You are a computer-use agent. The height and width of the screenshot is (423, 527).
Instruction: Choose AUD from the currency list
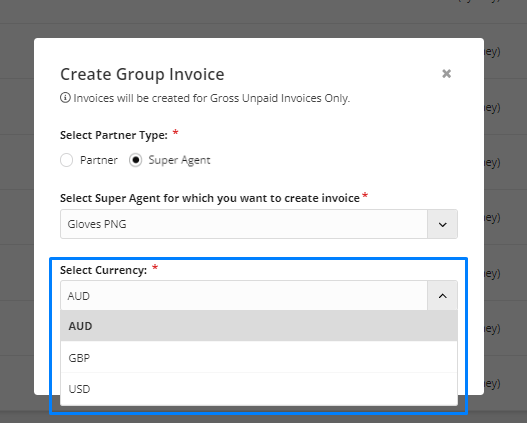point(259,326)
